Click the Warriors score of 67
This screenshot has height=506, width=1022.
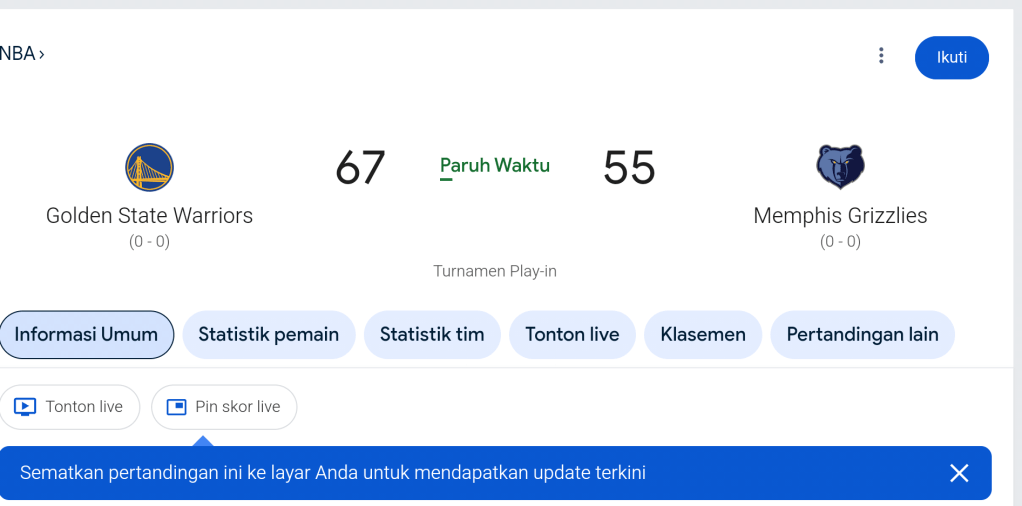[360, 168]
